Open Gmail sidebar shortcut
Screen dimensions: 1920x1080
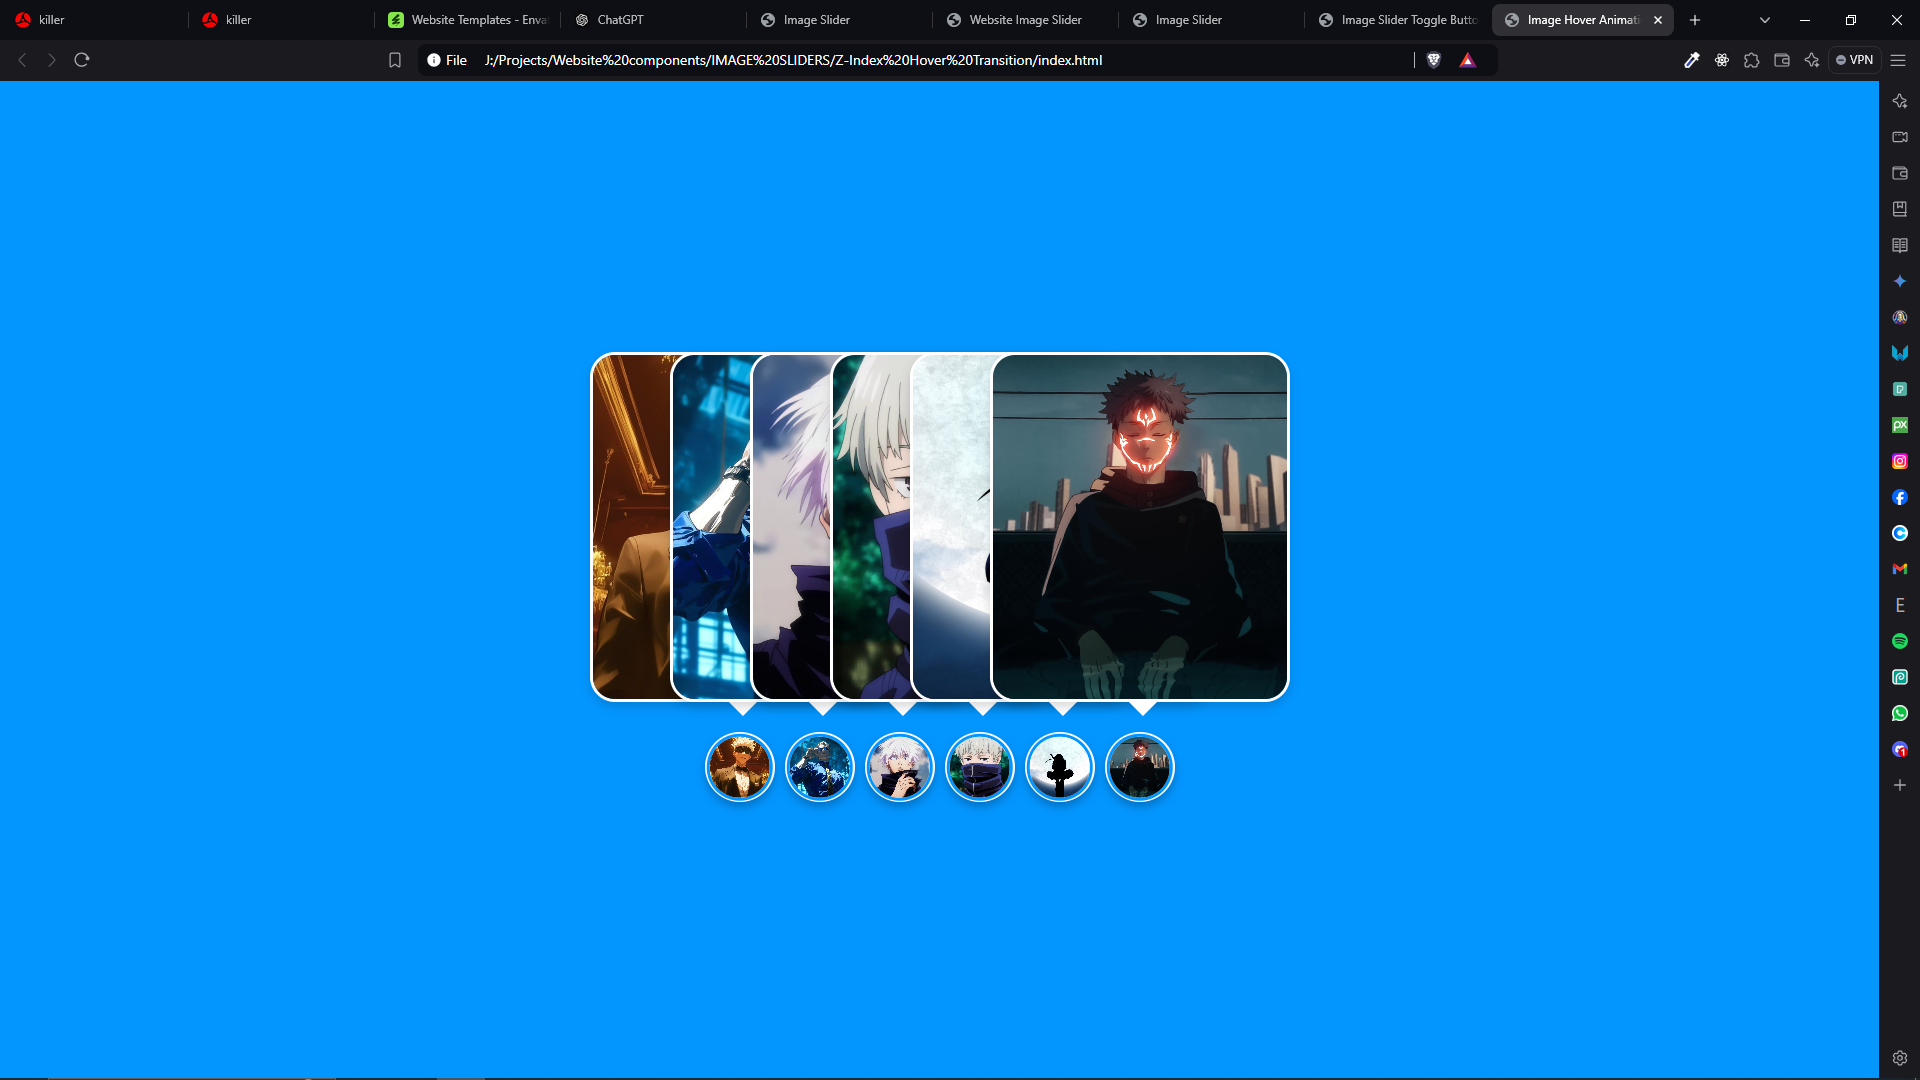point(1900,569)
